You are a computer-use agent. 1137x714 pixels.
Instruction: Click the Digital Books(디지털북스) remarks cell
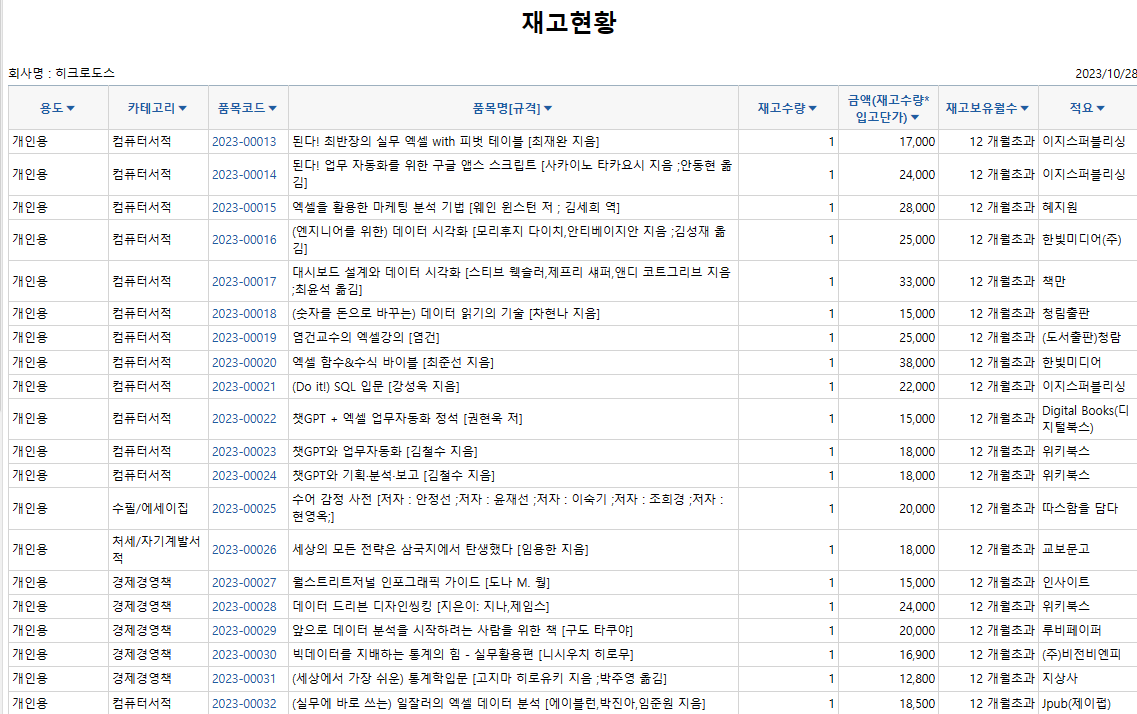pos(1088,419)
